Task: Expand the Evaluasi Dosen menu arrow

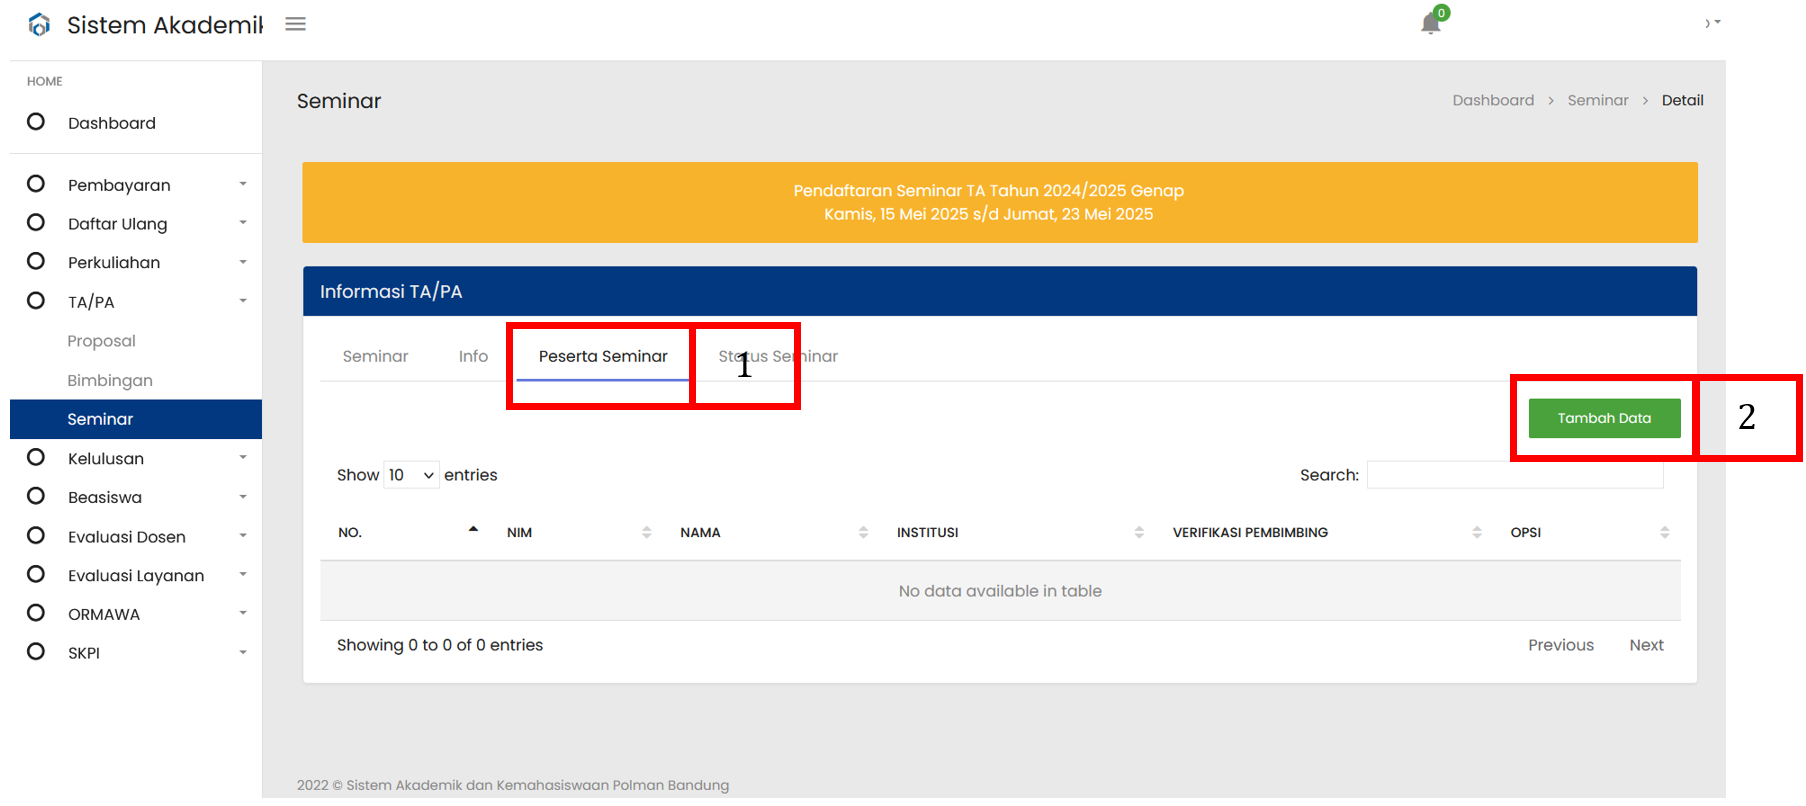Action: point(243,536)
